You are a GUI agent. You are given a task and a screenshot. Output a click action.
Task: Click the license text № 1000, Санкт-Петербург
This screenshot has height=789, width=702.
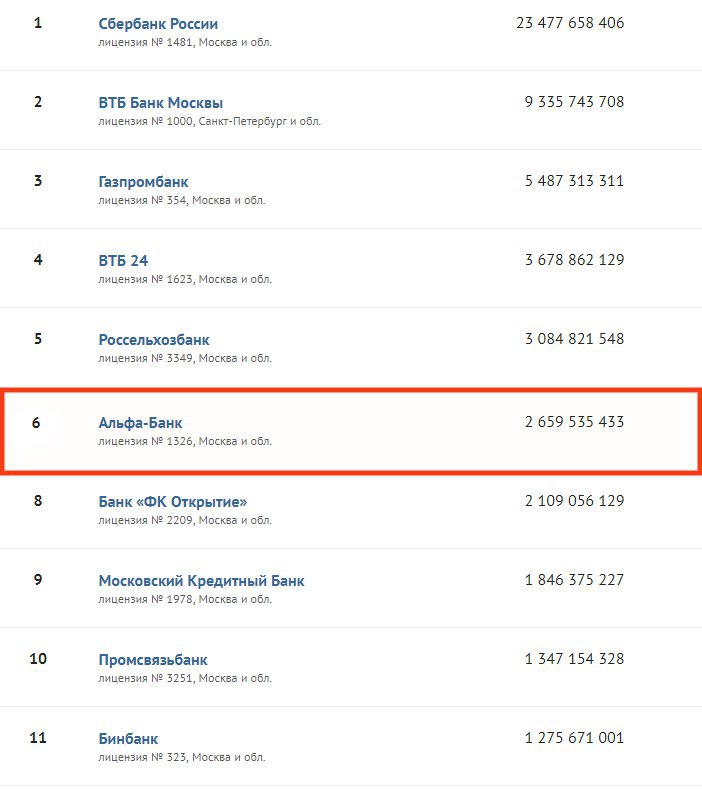click(x=209, y=121)
